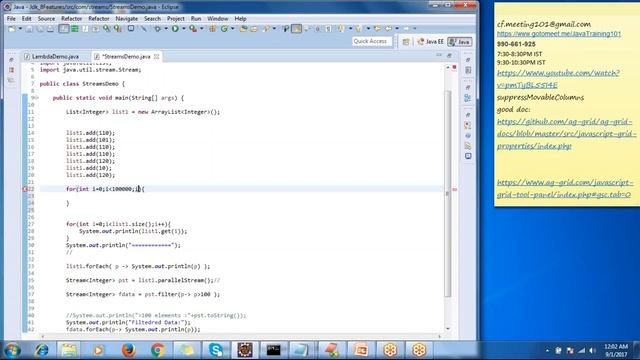Click the Run Last Tool (external tools) icon
This screenshot has width=640, height=360.
[x=193, y=29]
